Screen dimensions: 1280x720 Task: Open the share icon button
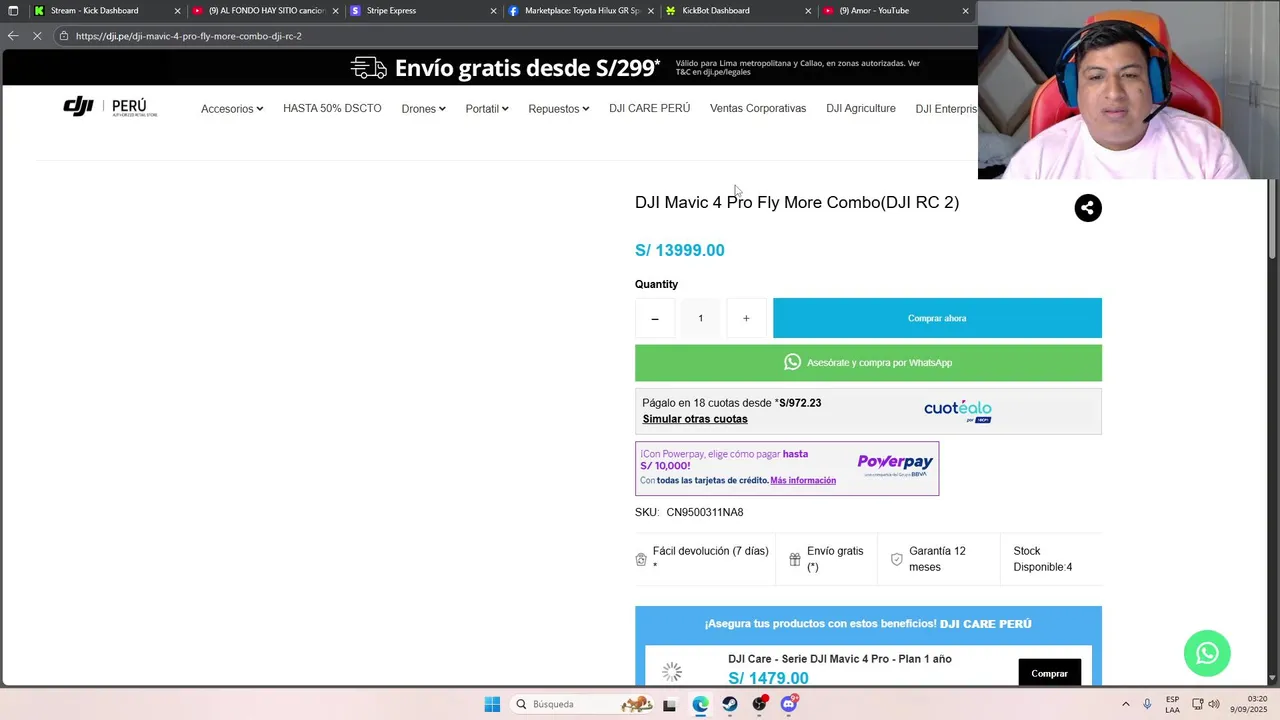point(1088,208)
